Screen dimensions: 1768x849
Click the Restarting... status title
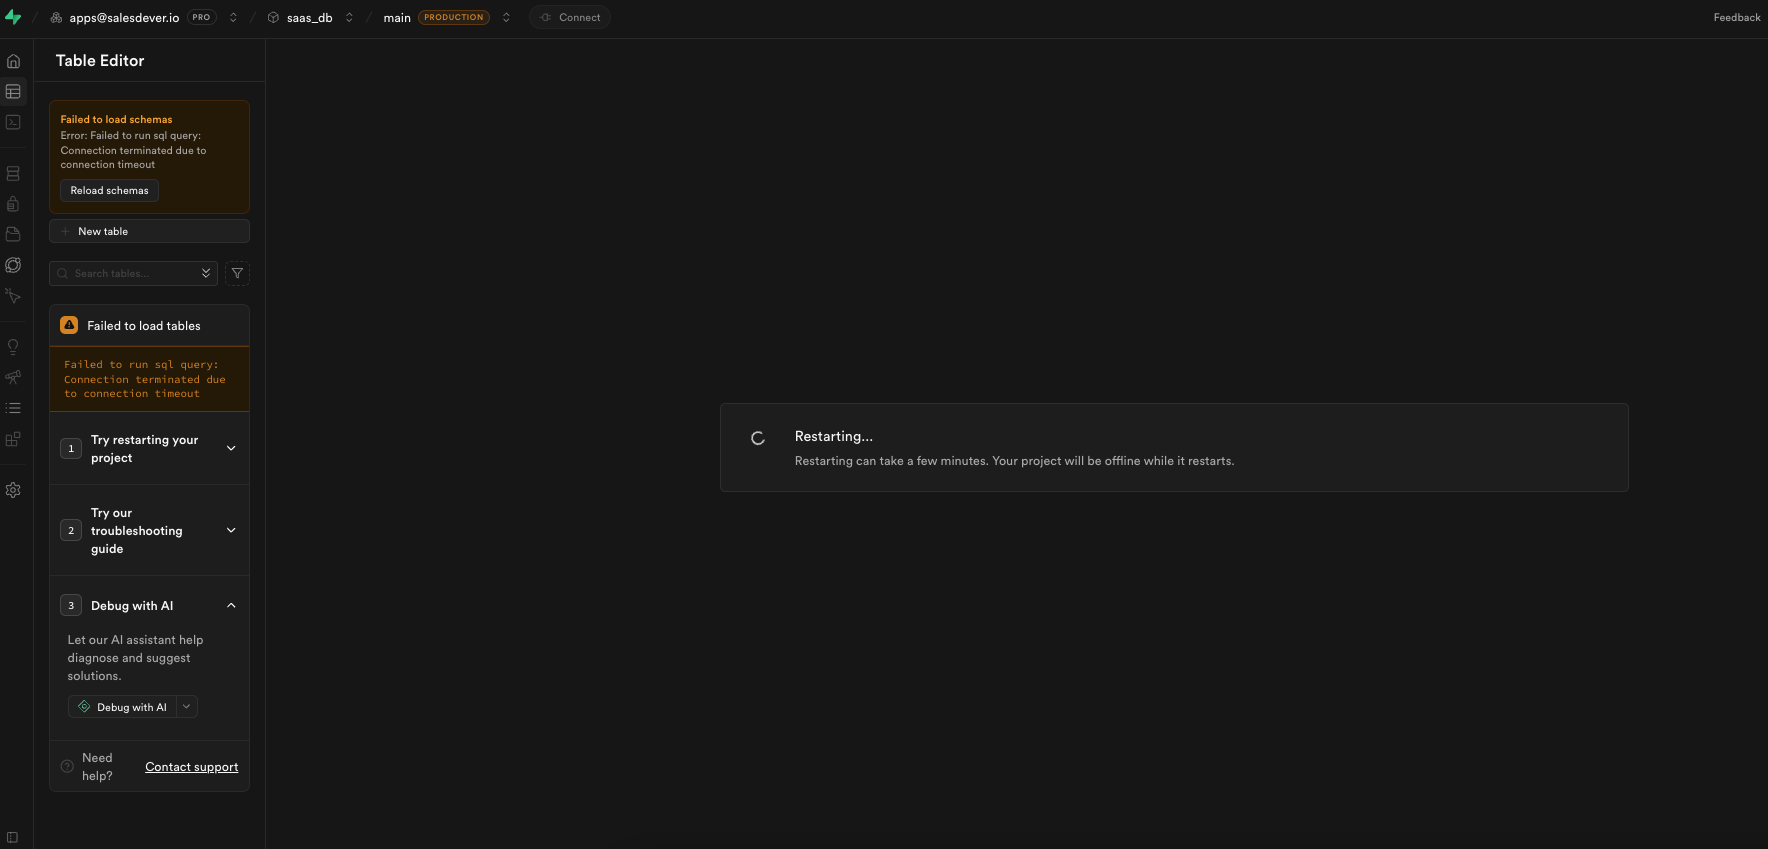coord(834,436)
